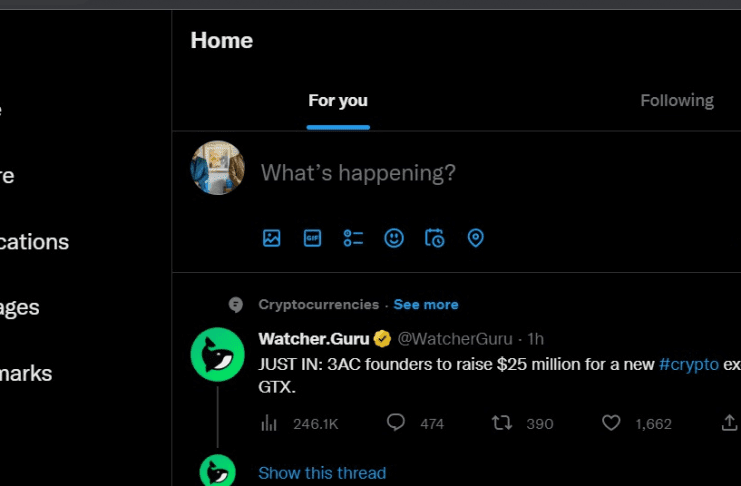Viewport: 741px width, 486px height.
Task: Click the What's happening text field
Action: pyautogui.click(x=358, y=173)
